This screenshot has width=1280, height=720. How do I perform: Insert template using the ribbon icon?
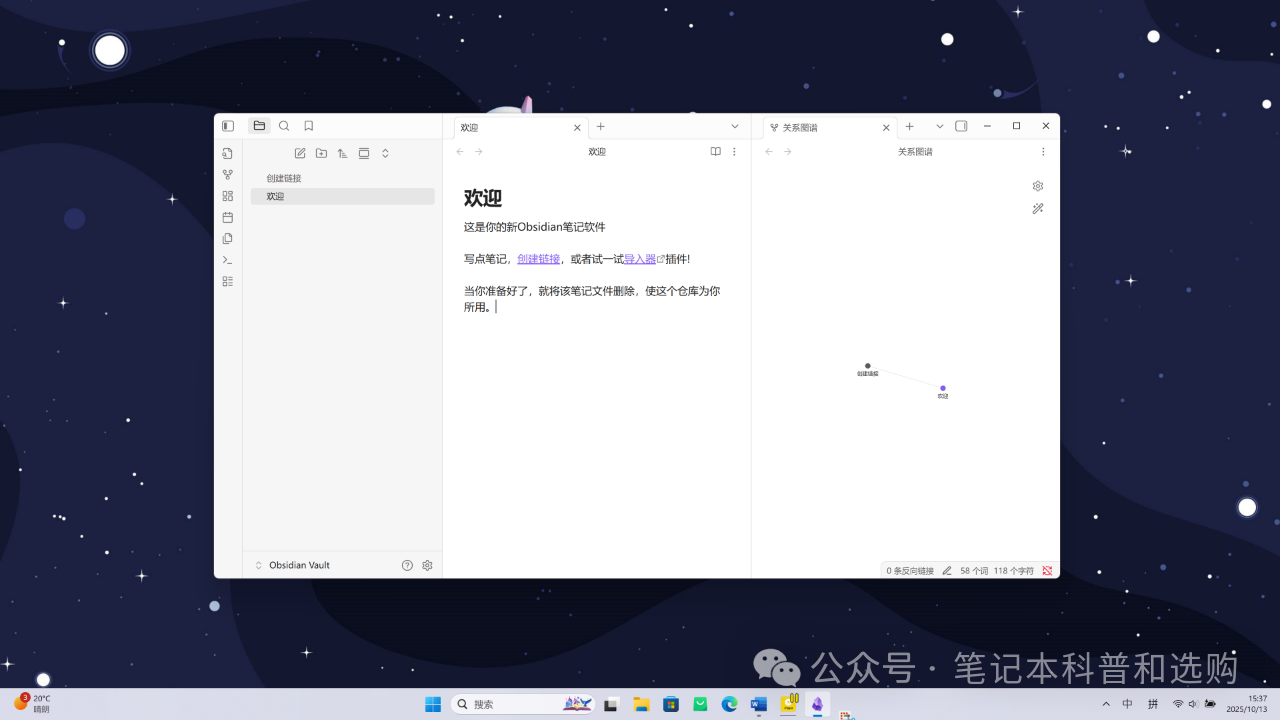(x=228, y=239)
